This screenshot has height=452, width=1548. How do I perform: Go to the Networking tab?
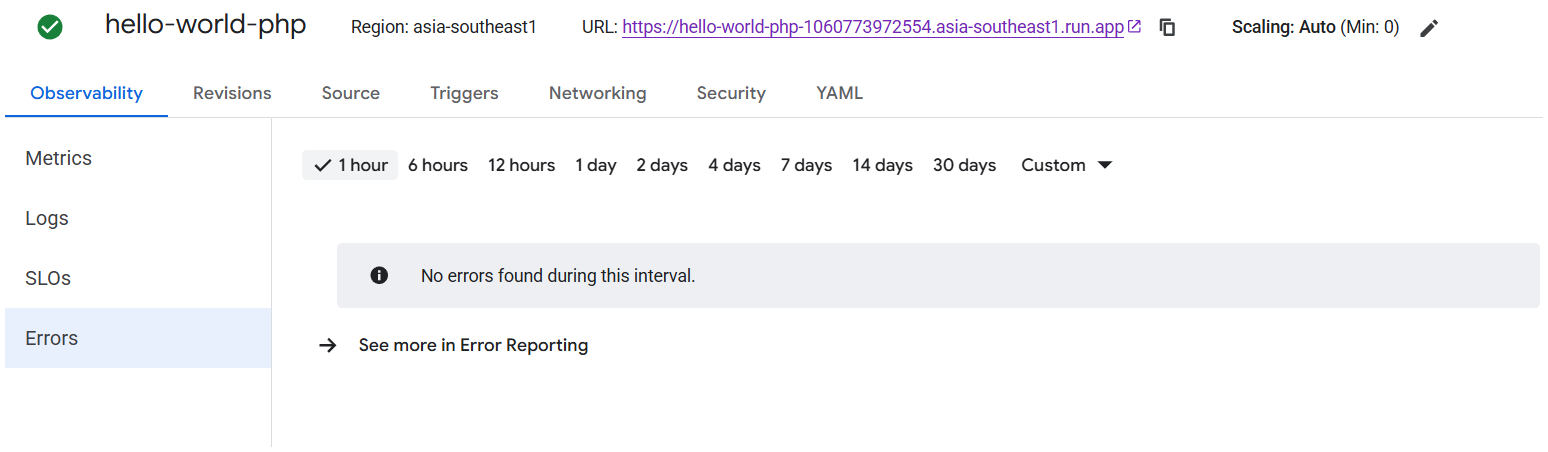(597, 93)
